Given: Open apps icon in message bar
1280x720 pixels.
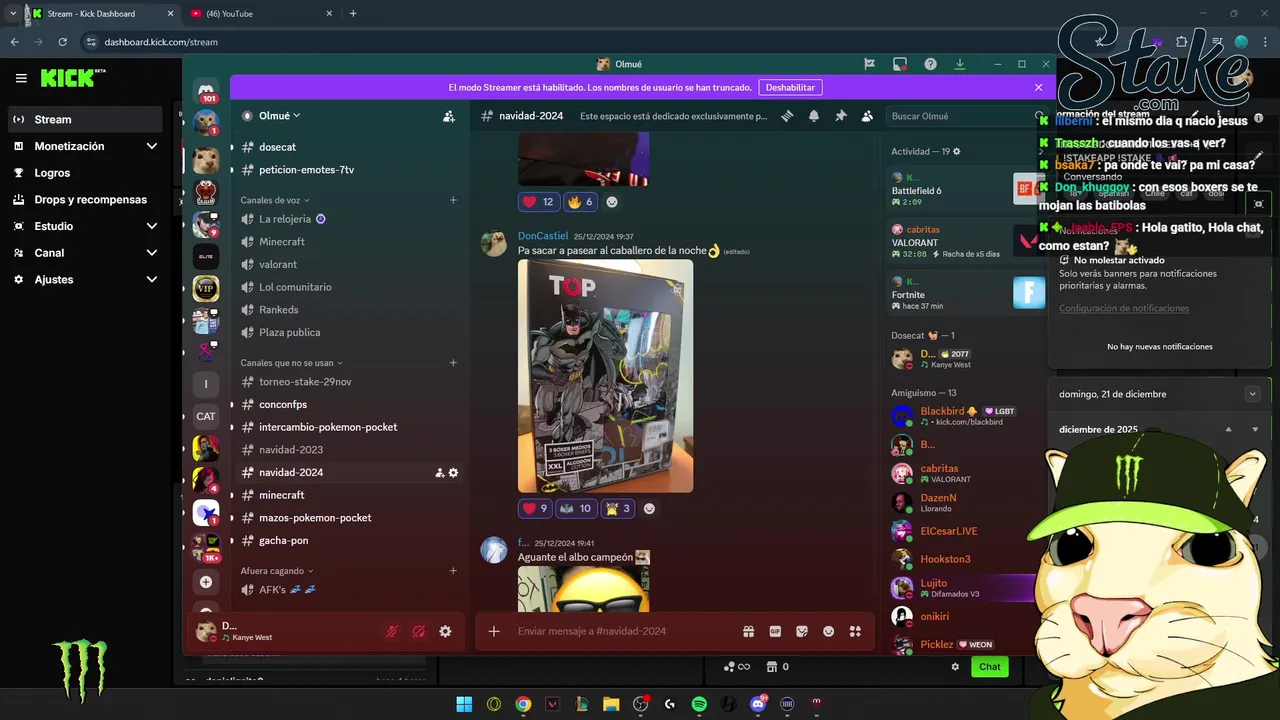Looking at the screenshot, I should point(855,631).
